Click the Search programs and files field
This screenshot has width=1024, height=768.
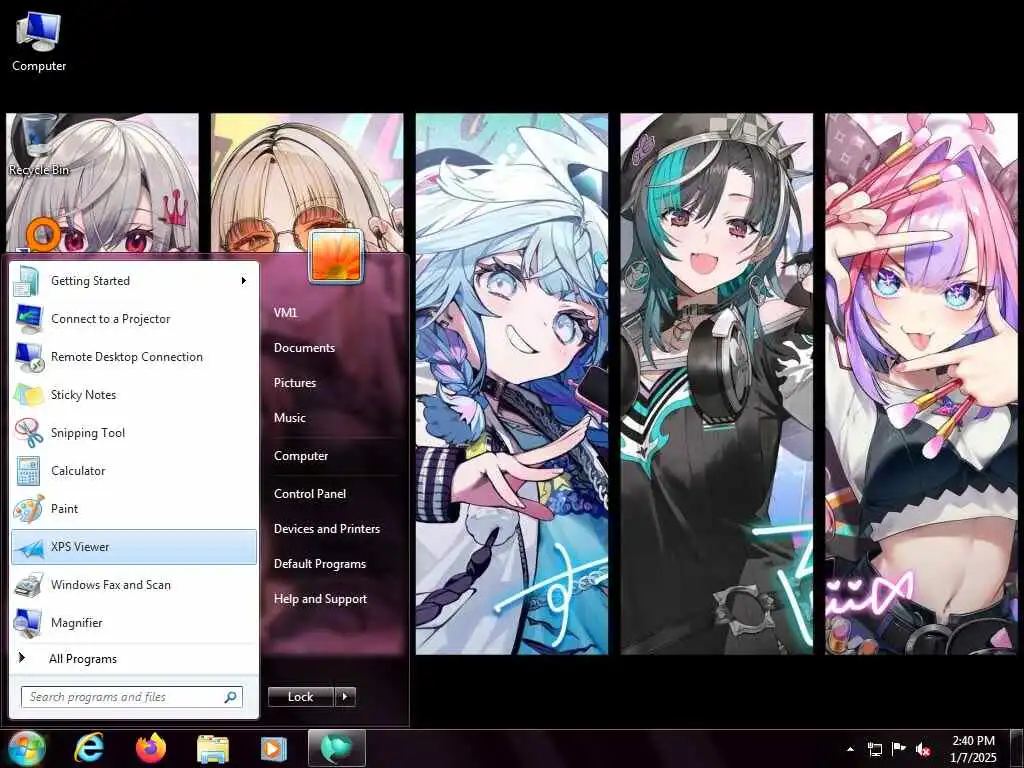point(131,697)
